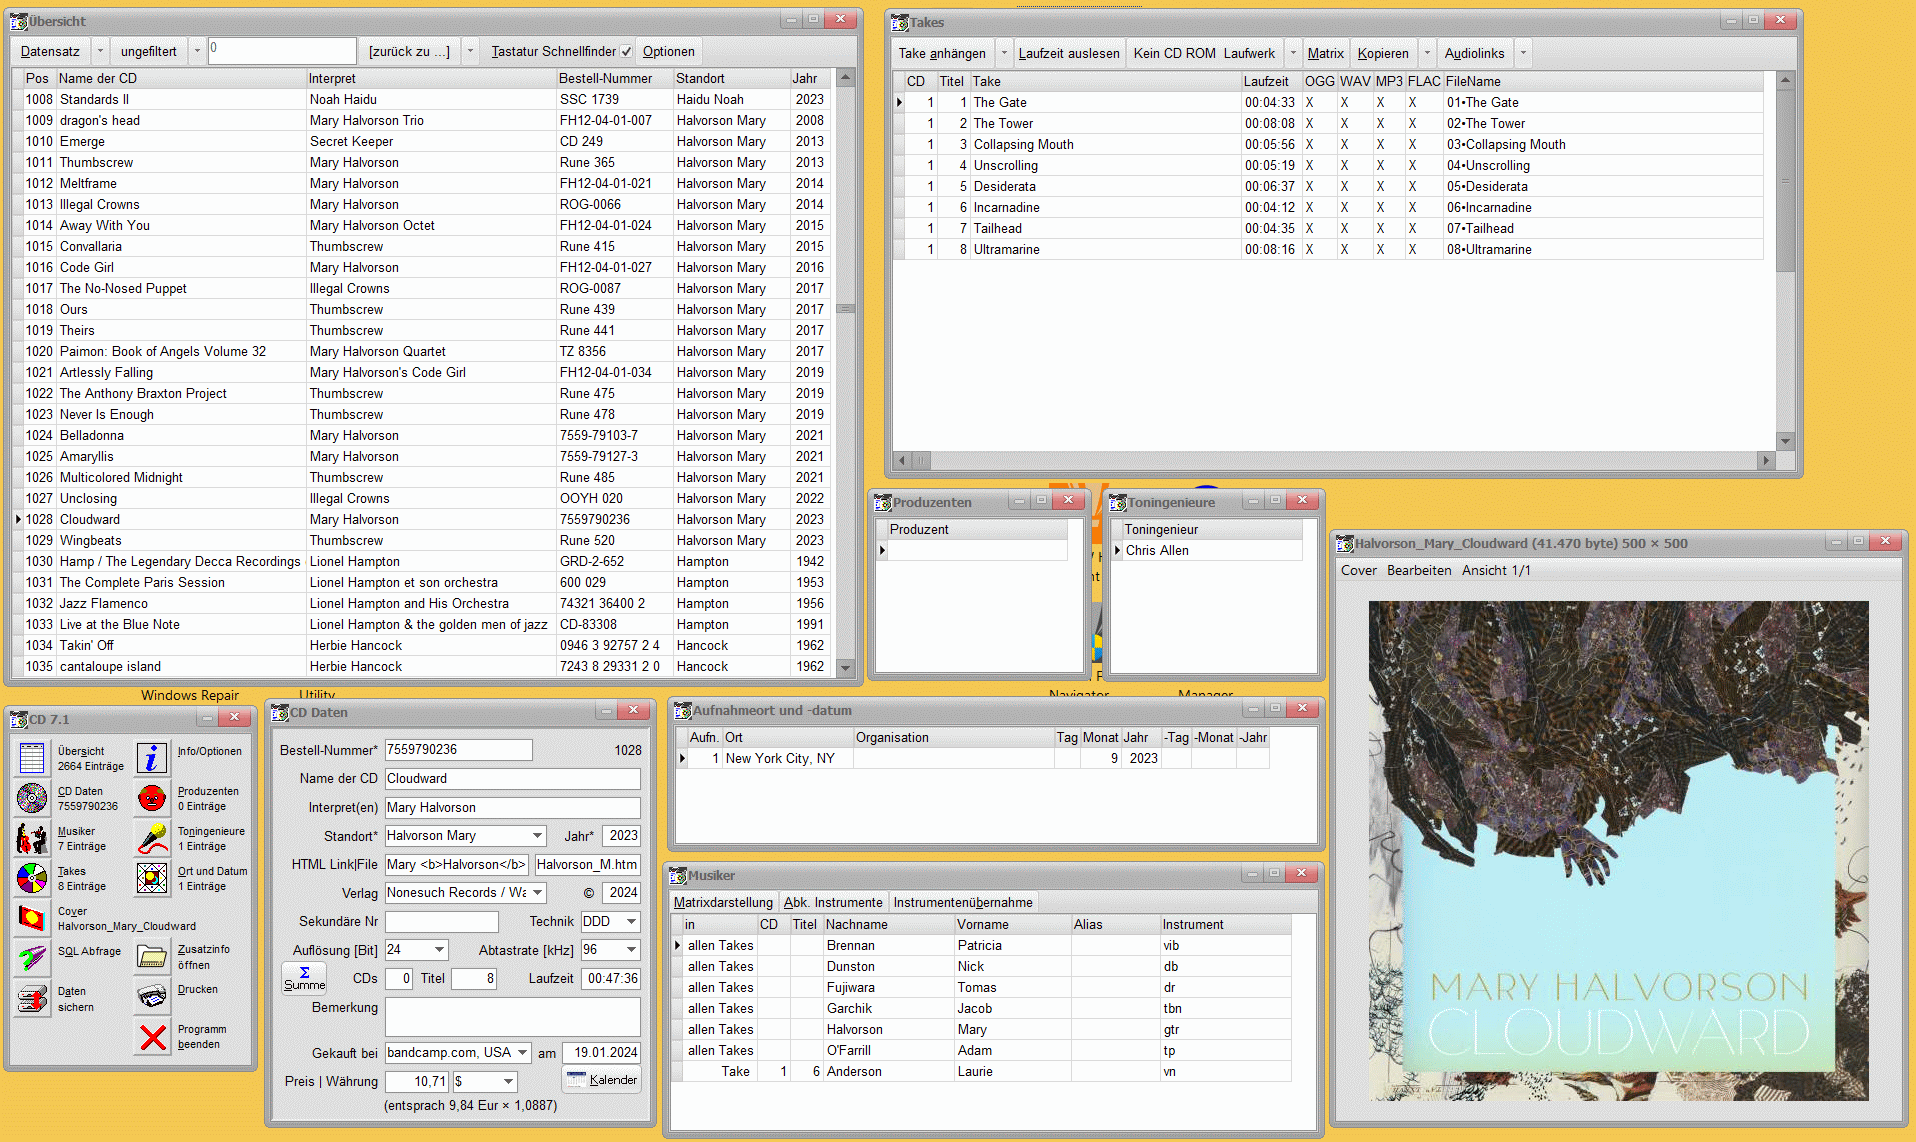
Task: Toggle the Tastatur Schnellfinder checkbox
Action: tap(627, 52)
